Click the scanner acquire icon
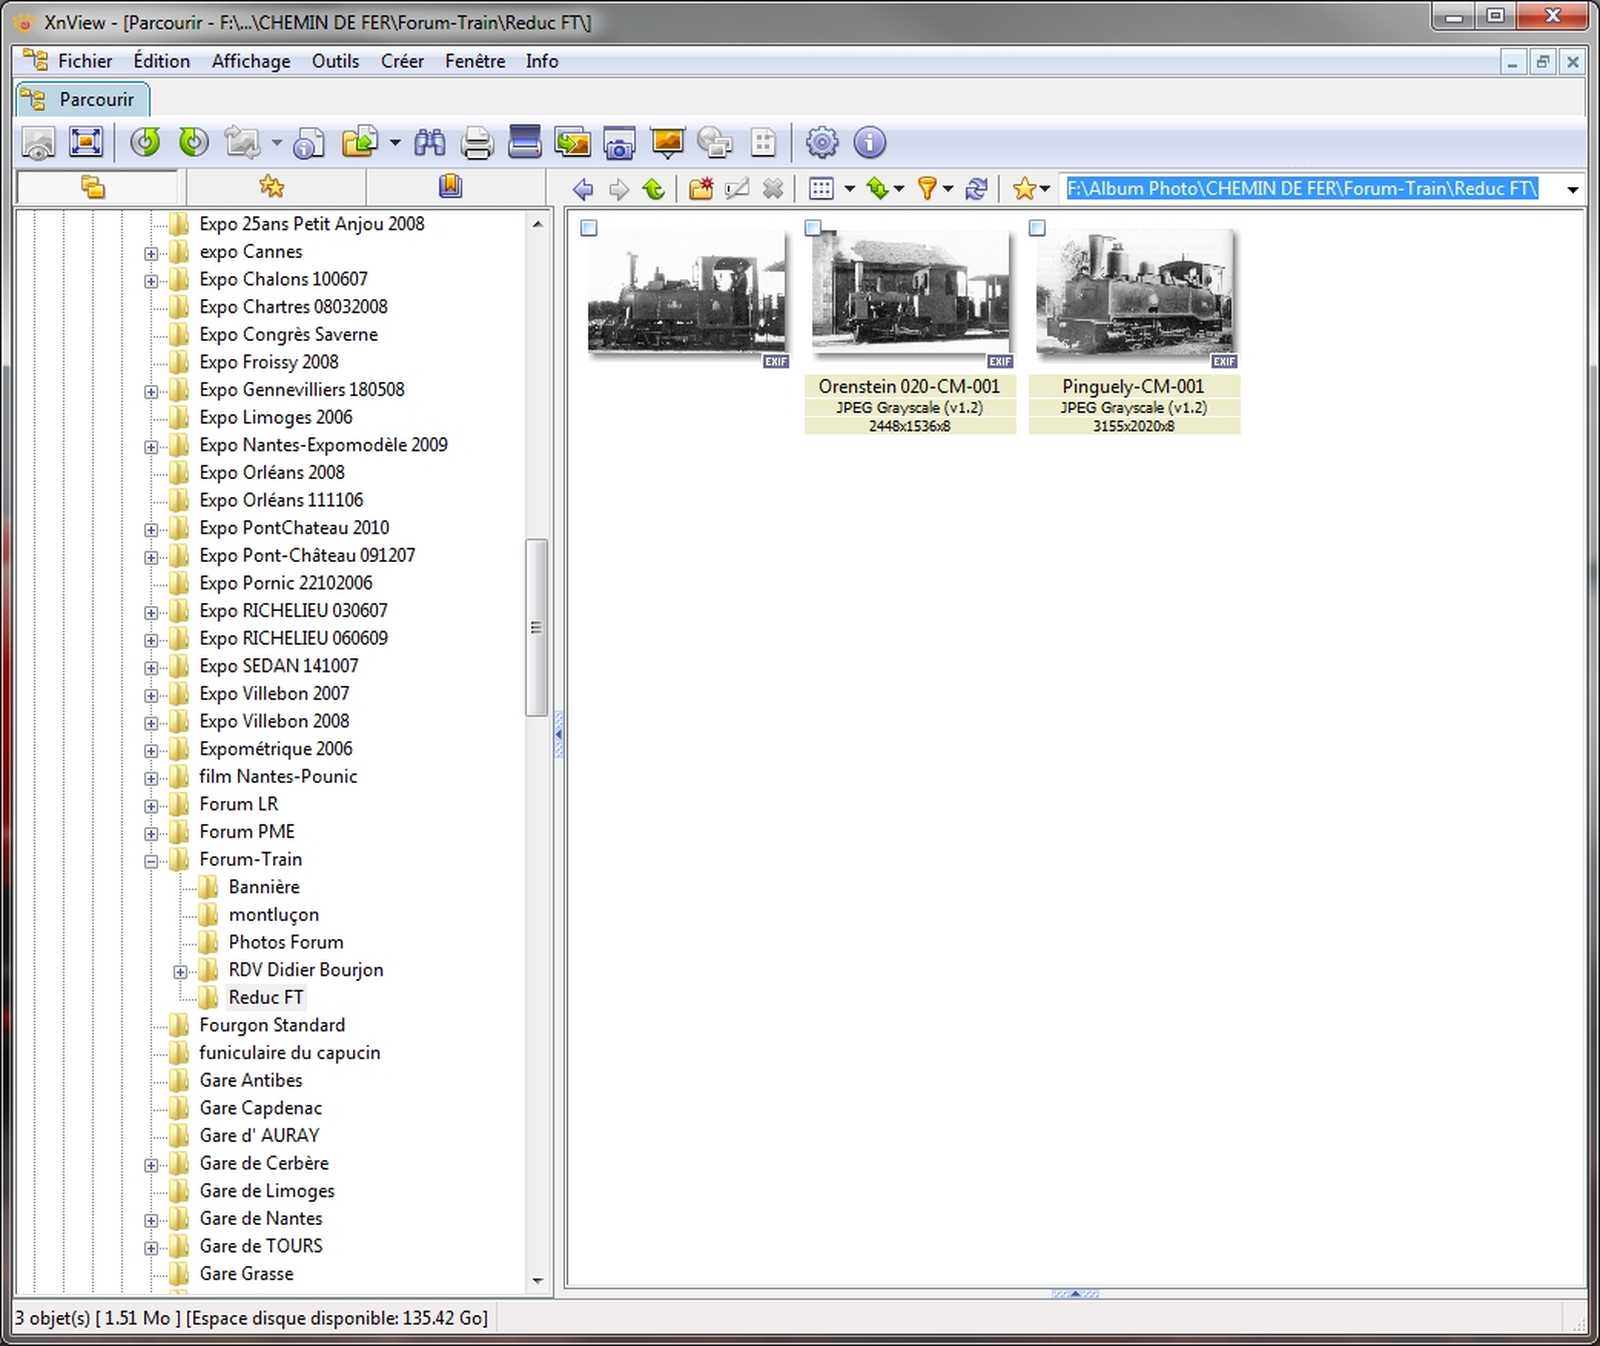The height and width of the screenshot is (1346, 1600). (525, 143)
